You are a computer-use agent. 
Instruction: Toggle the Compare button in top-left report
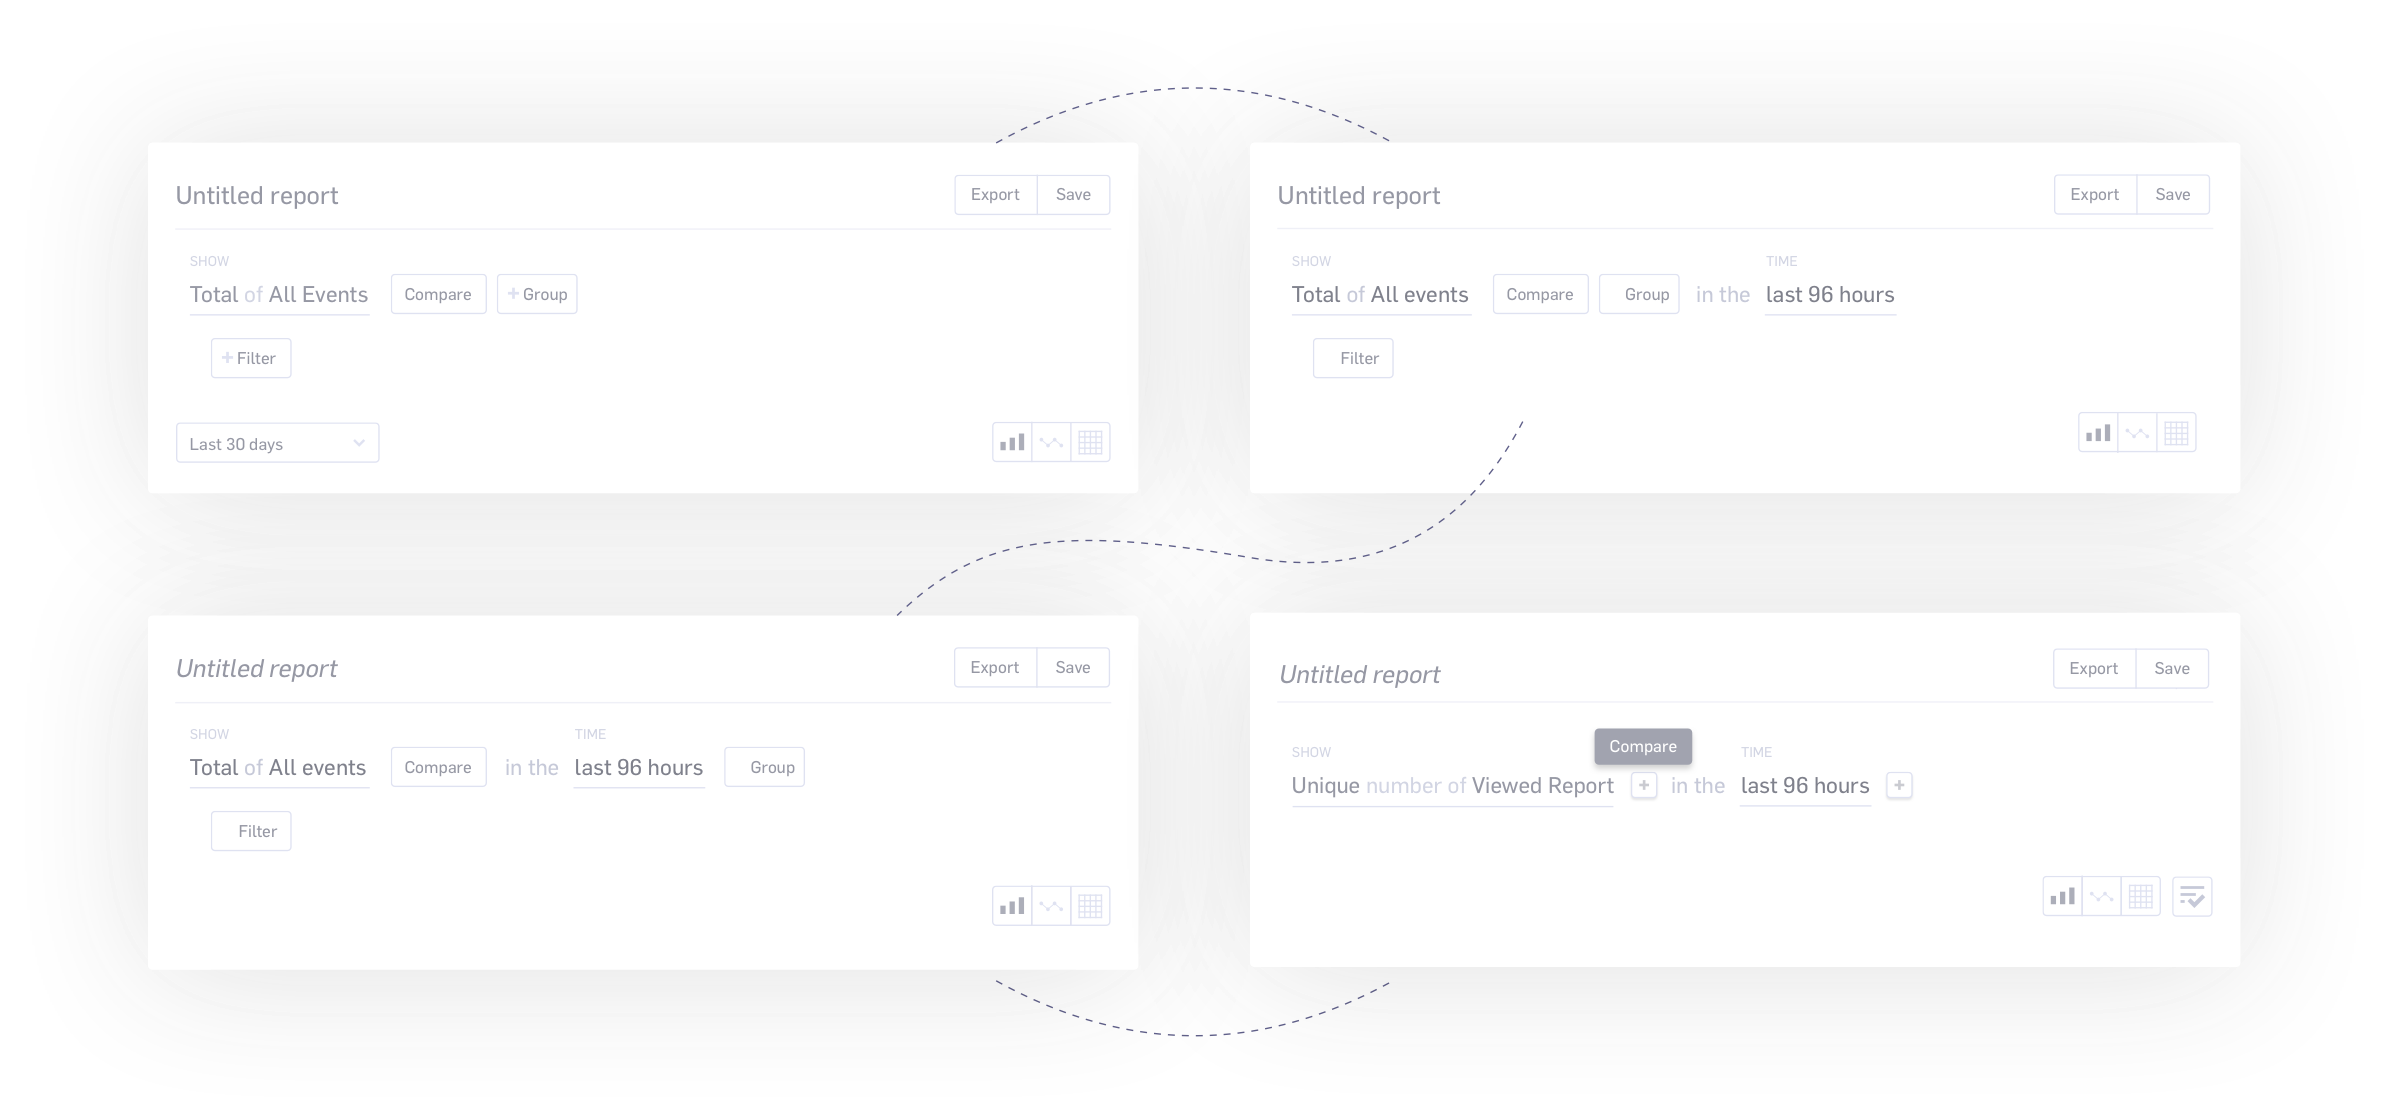438,294
